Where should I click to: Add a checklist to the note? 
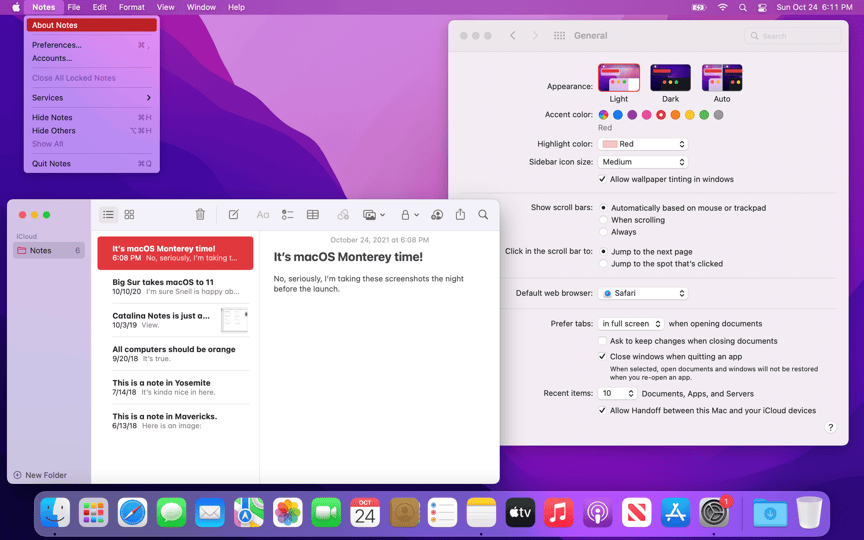point(288,214)
